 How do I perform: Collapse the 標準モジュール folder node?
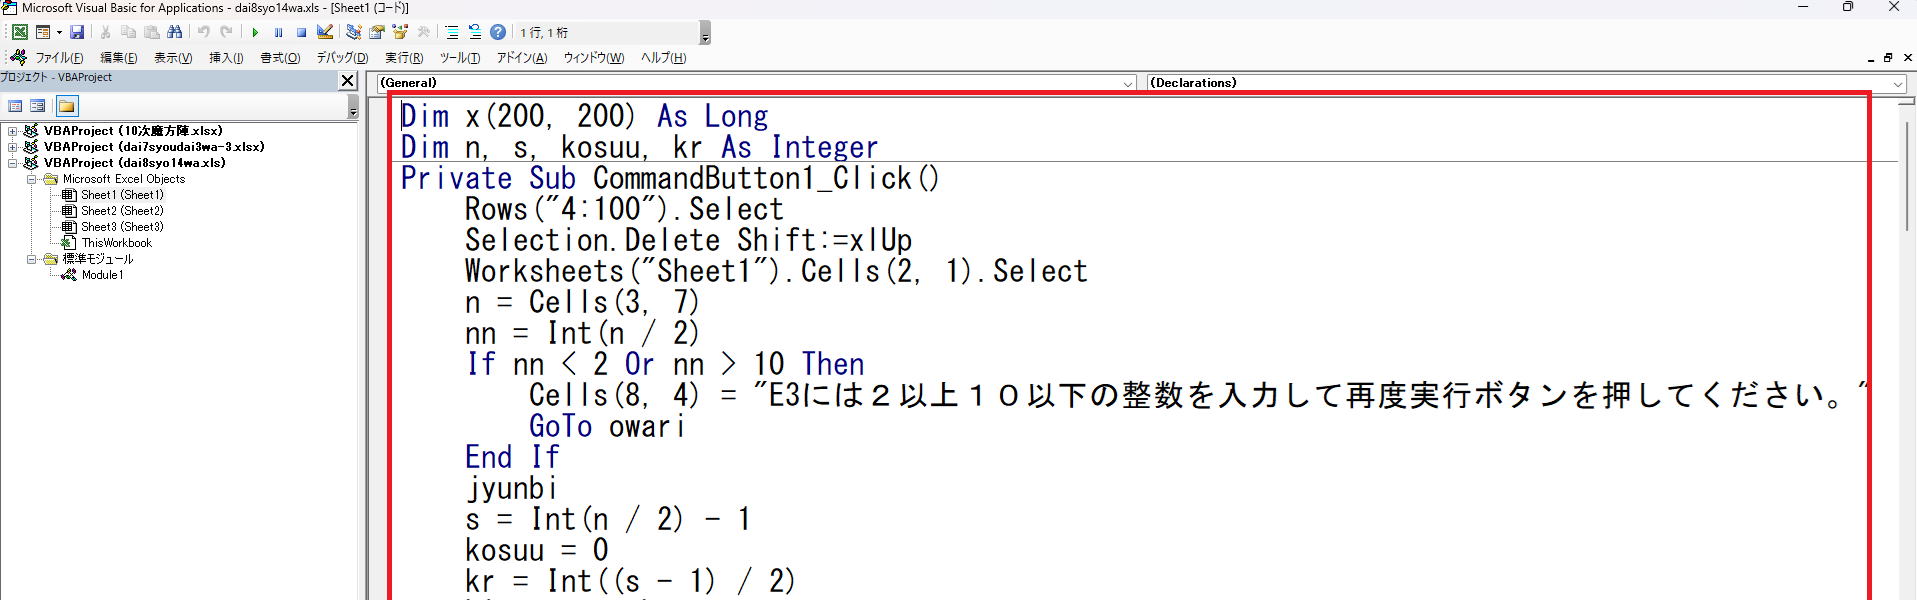(x=31, y=259)
